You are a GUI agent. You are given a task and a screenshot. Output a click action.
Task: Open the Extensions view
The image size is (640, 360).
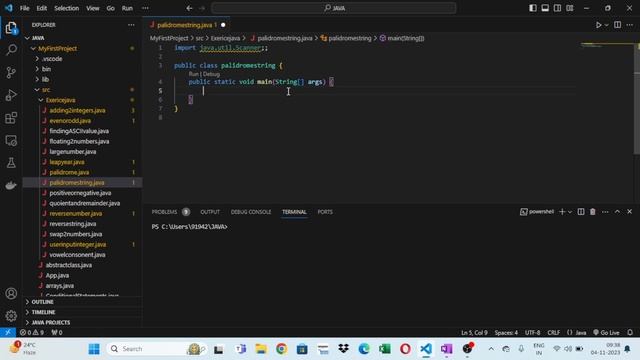pos(11,118)
